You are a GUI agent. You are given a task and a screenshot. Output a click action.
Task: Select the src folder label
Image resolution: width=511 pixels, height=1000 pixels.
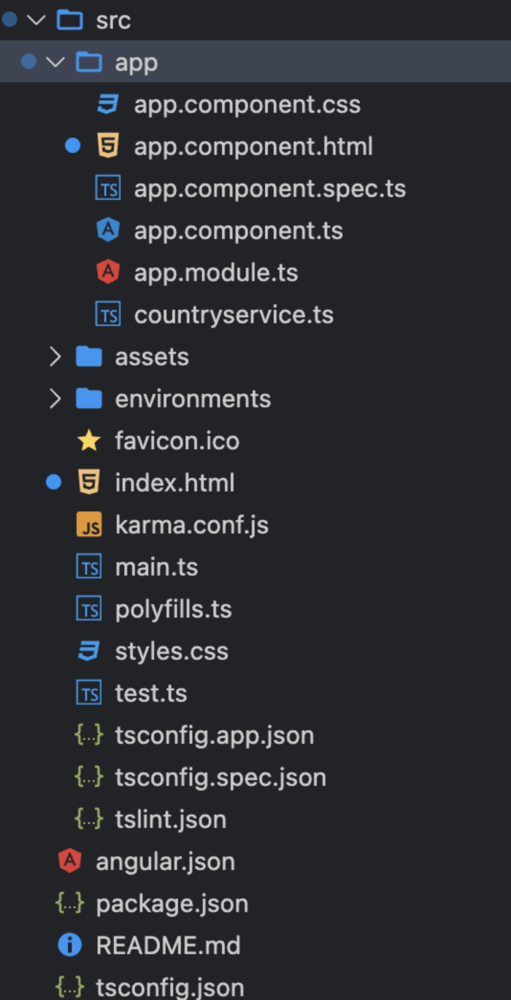(113, 20)
